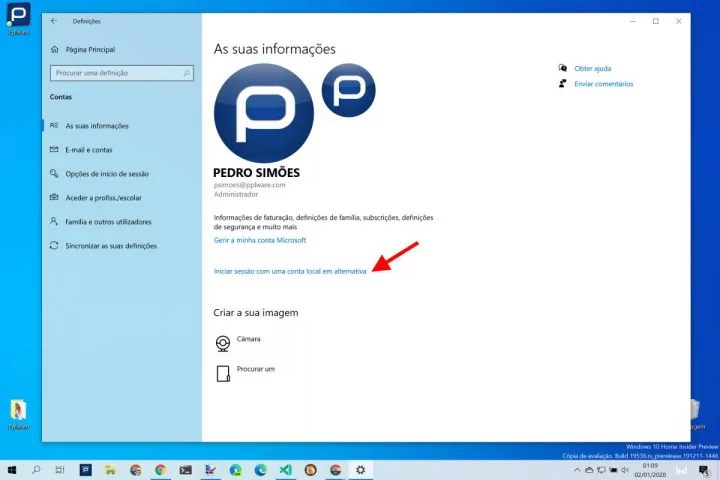This screenshot has height=480, width=720.
Task: Click the small secondary profile picture
Action: coord(348,90)
